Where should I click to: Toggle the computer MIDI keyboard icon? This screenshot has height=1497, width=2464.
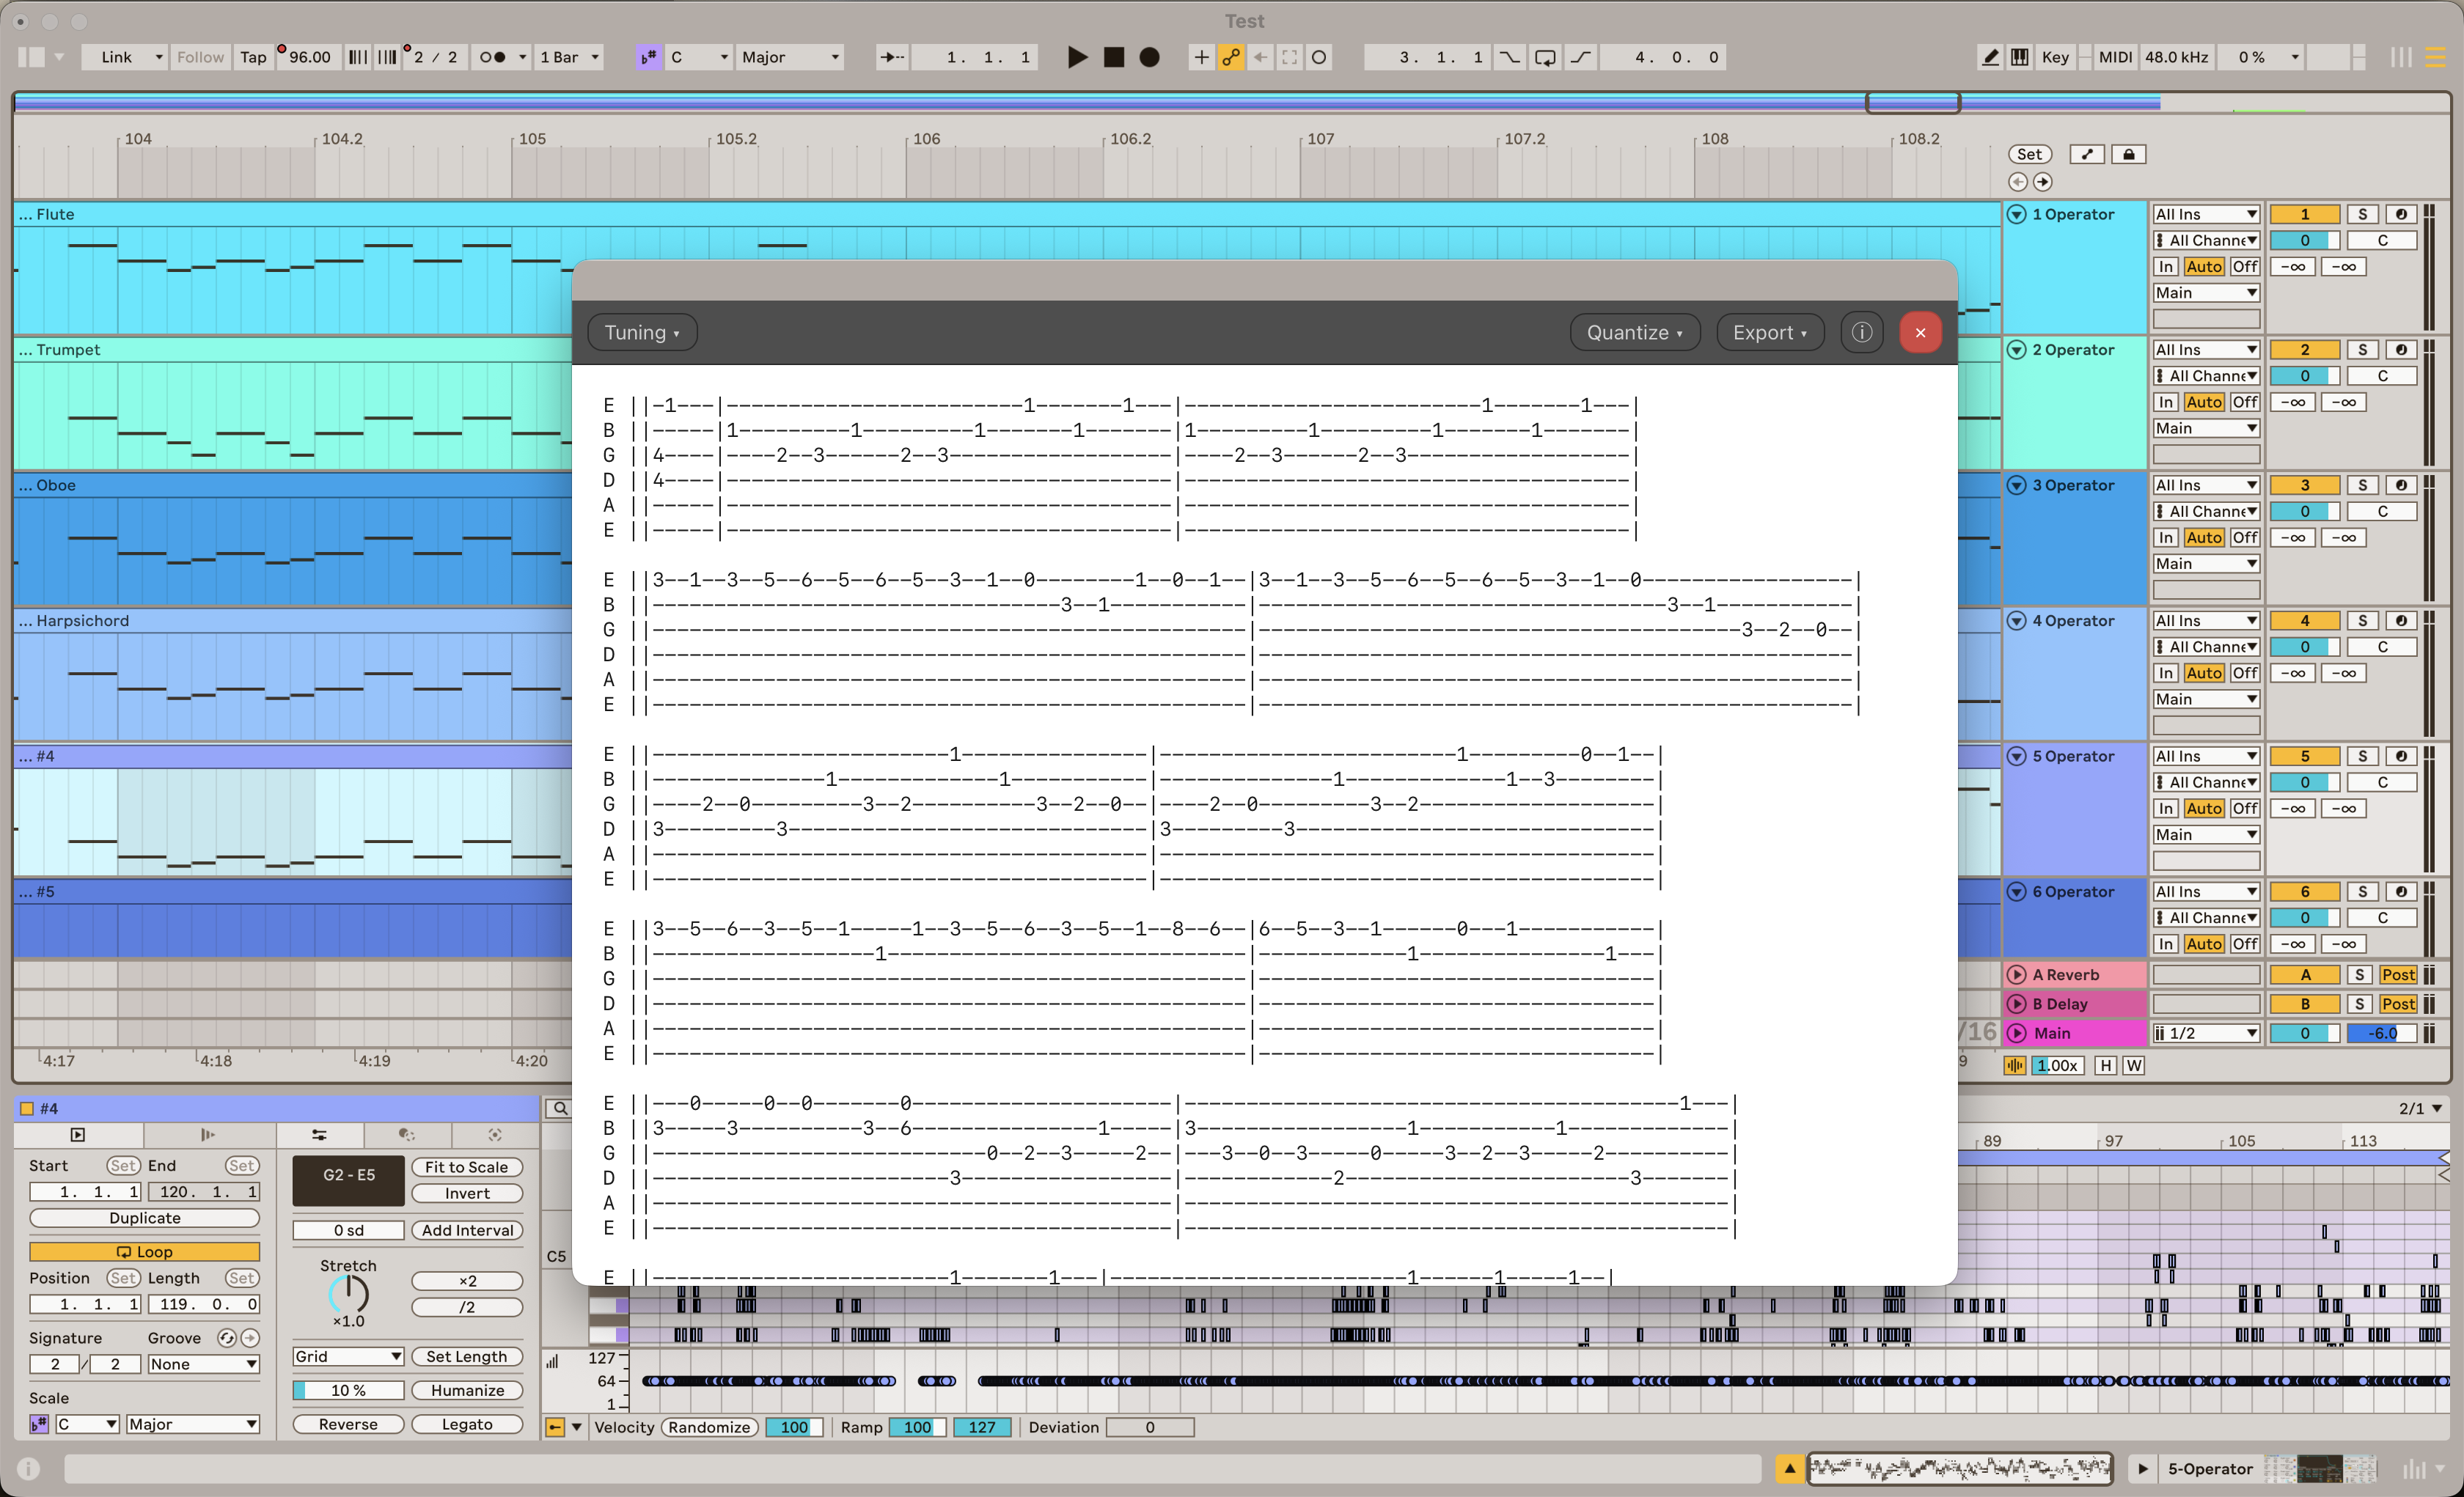[x=2020, y=58]
